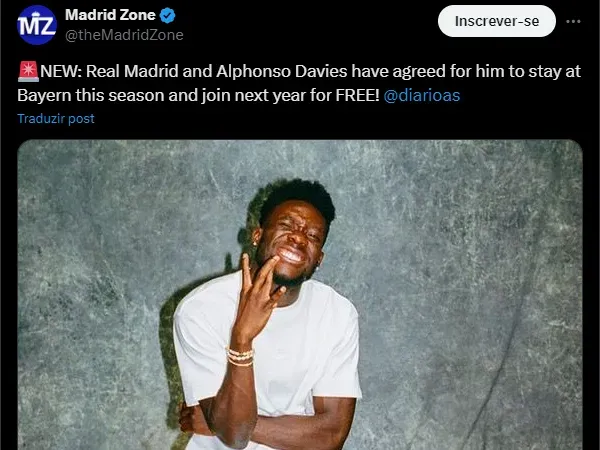Click the name Alphonso Davies in the text
Image resolution: width=600 pixels, height=450 pixels.
pos(282,72)
